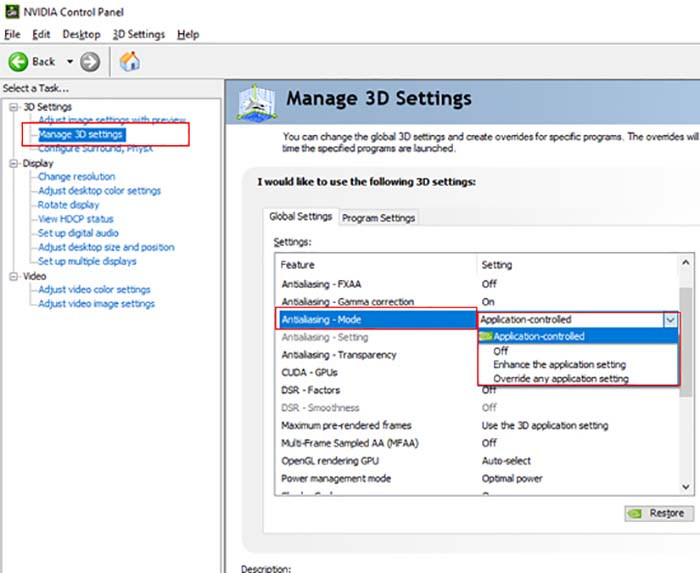
Task: Select OpenGL rendering GPU row
Action: (x=477, y=461)
